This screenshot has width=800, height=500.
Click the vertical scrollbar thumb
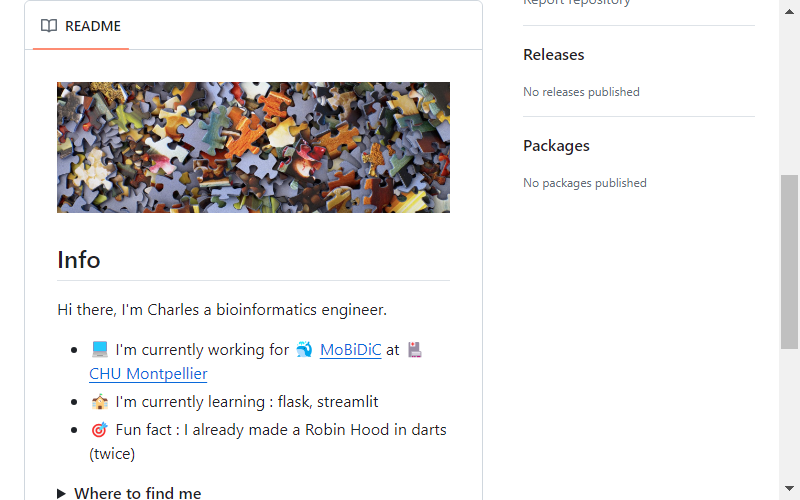(x=789, y=262)
